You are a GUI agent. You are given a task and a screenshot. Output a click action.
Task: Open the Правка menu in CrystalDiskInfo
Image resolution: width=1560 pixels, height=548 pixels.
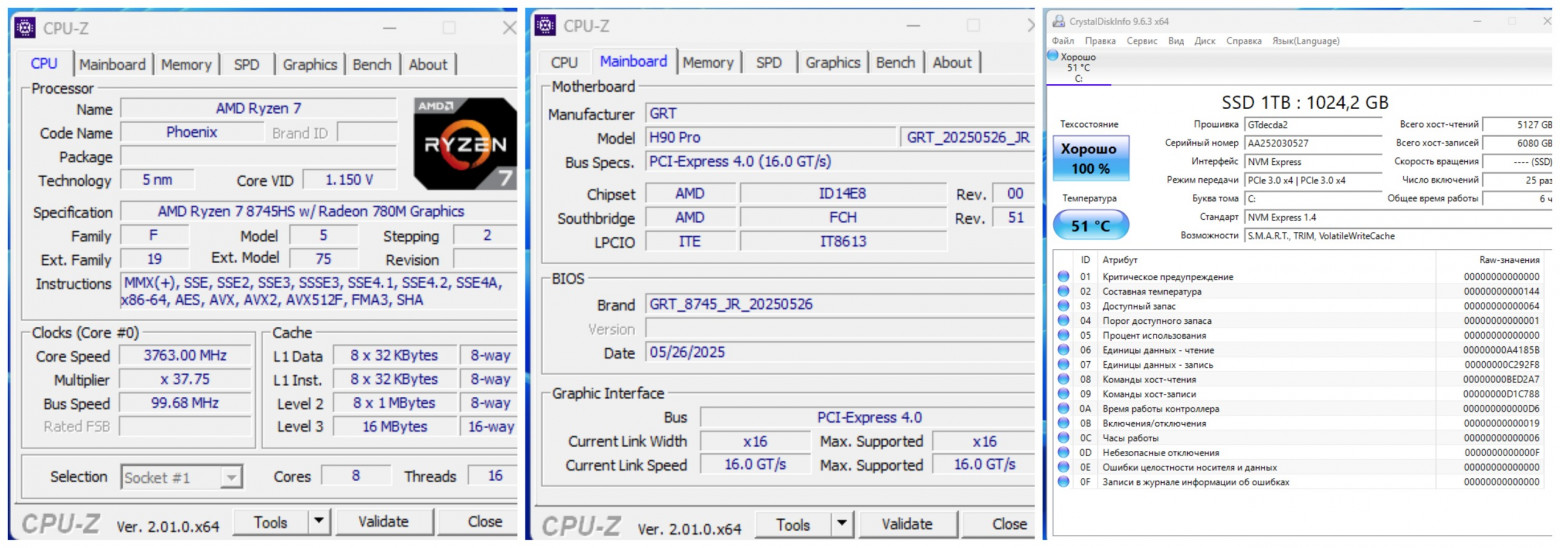1100,41
